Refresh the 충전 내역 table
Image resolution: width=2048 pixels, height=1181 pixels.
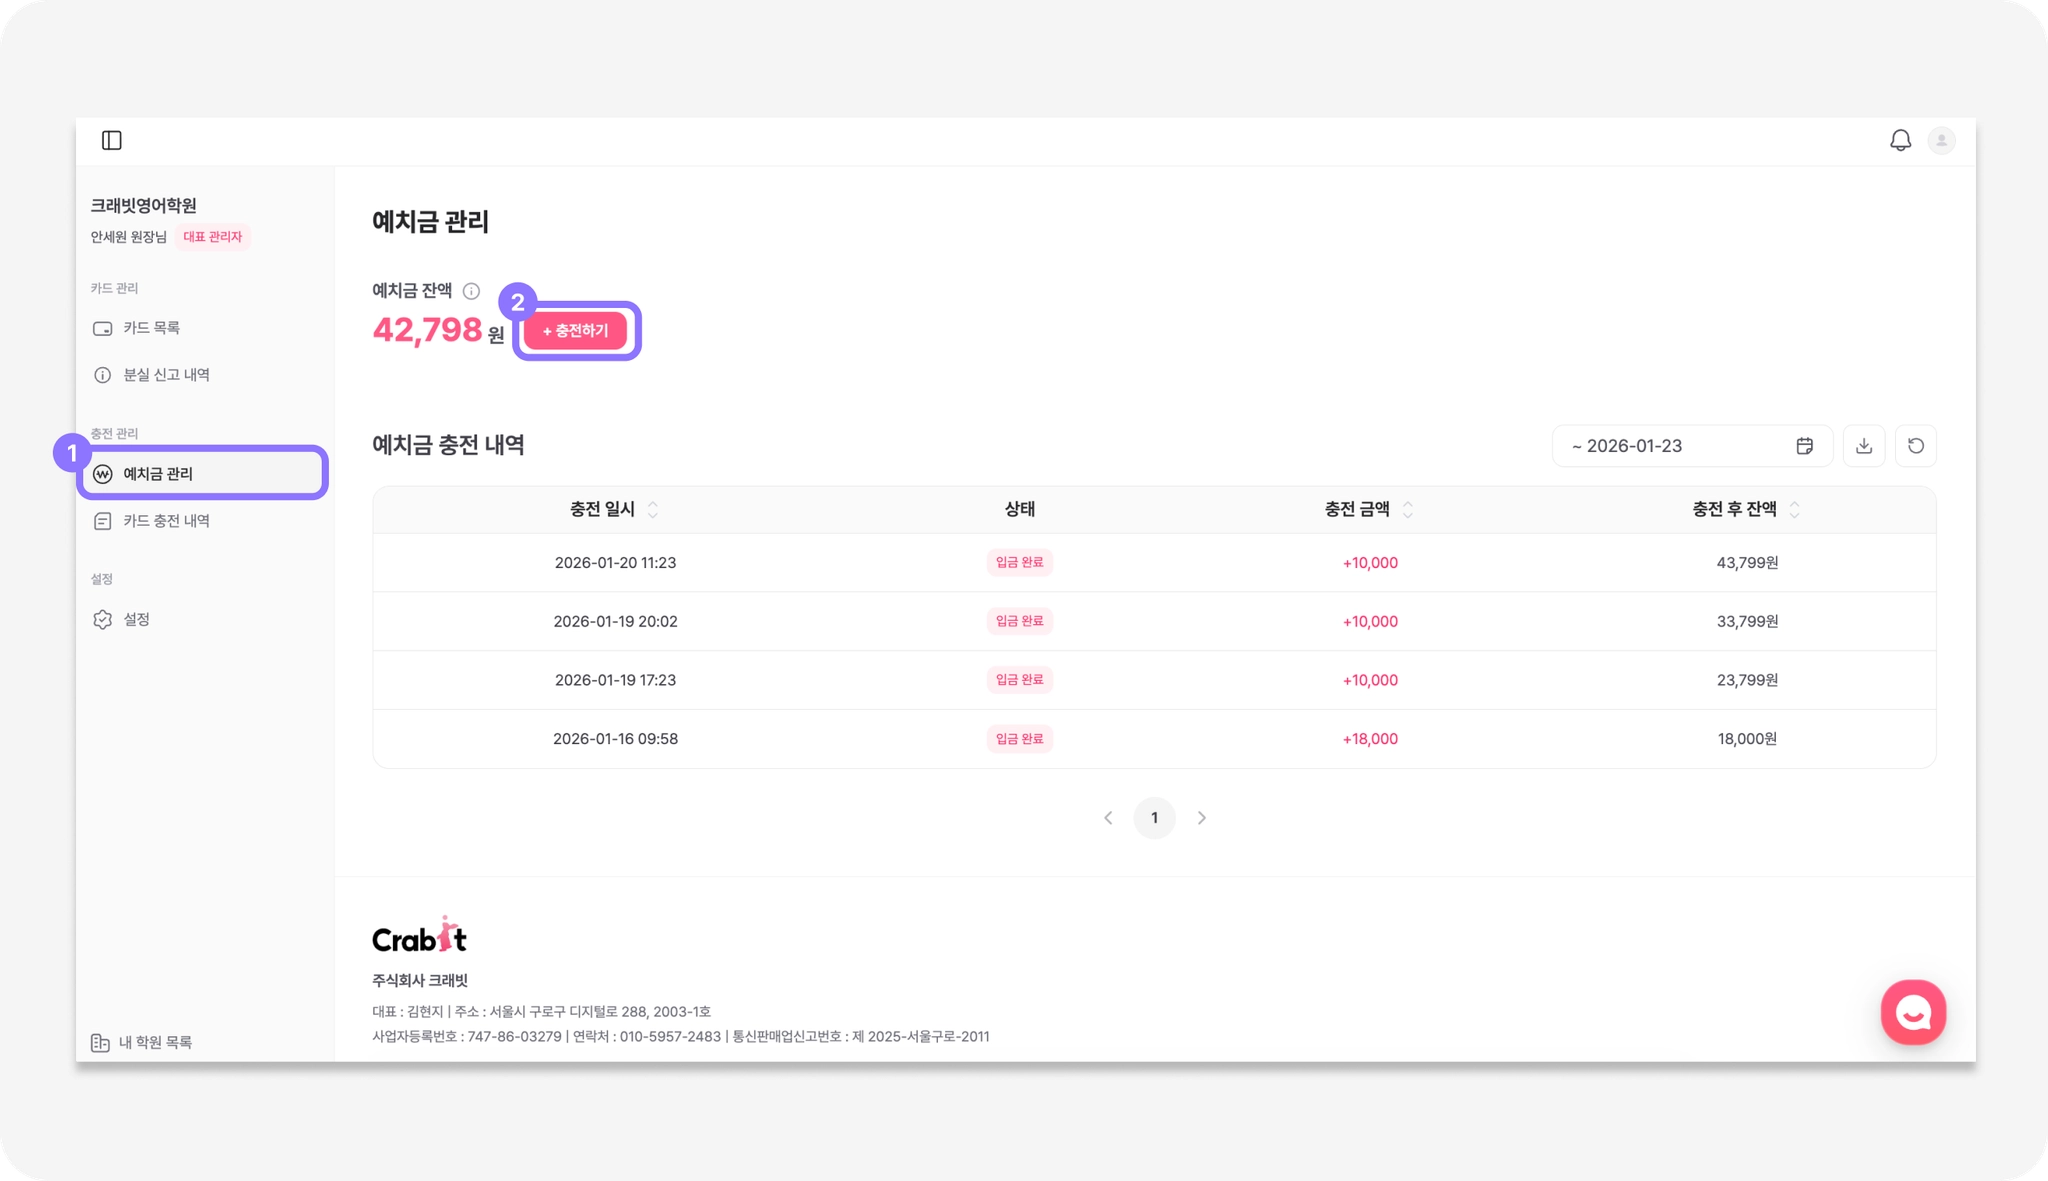[x=1916, y=446]
